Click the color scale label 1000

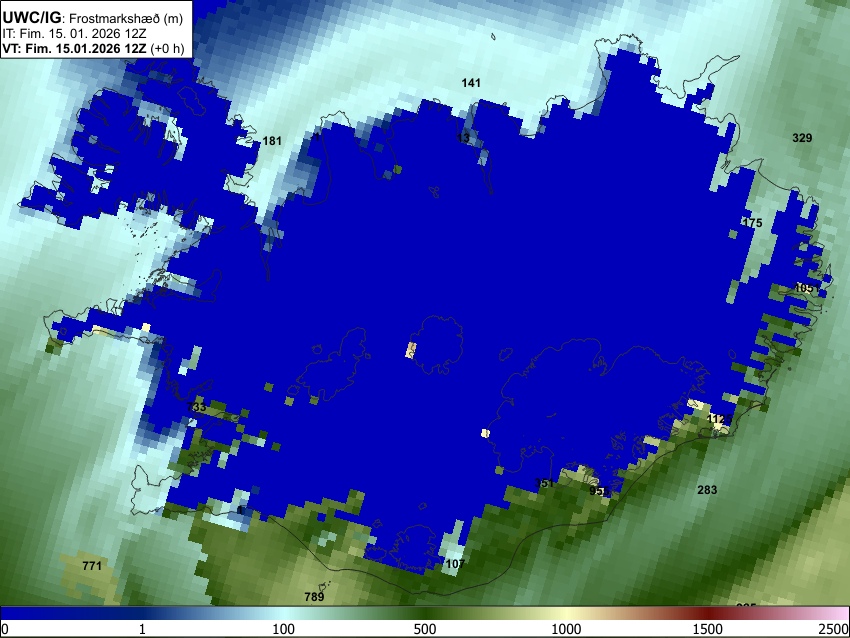pos(566,629)
